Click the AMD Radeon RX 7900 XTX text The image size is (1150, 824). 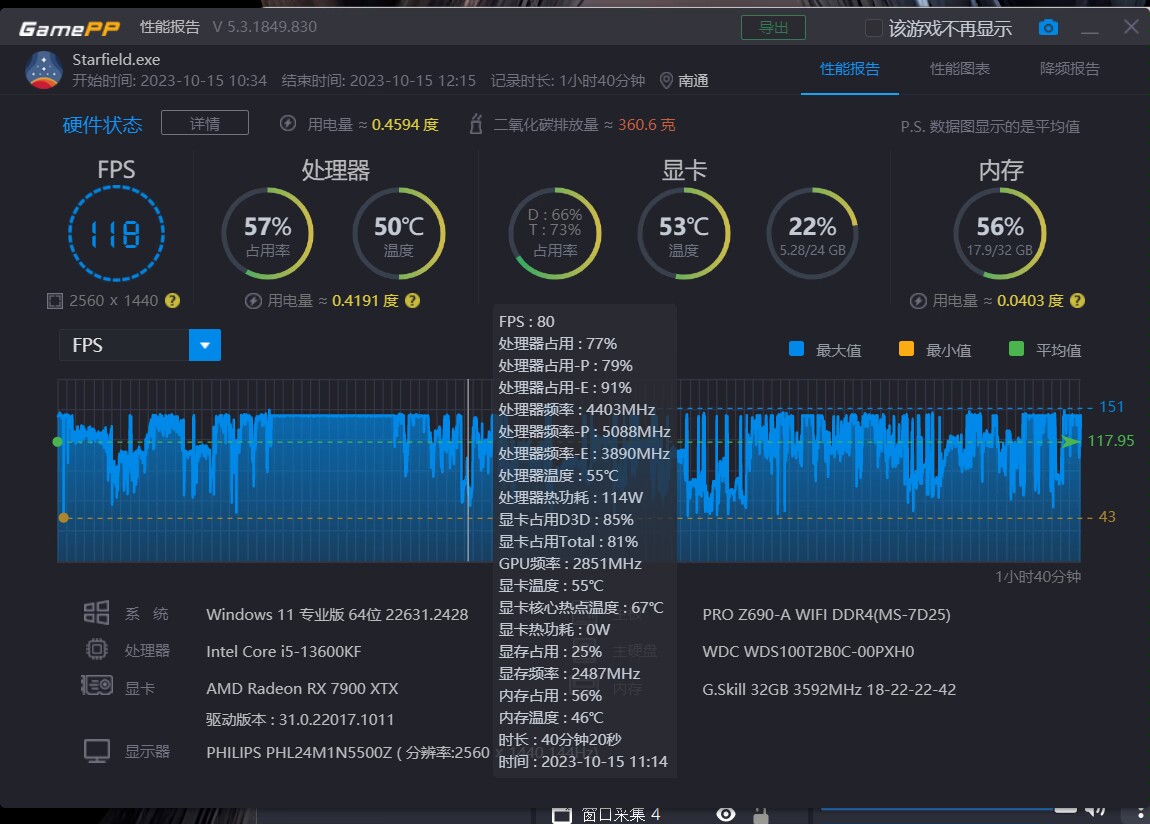pyautogui.click(x=302, y=688)
